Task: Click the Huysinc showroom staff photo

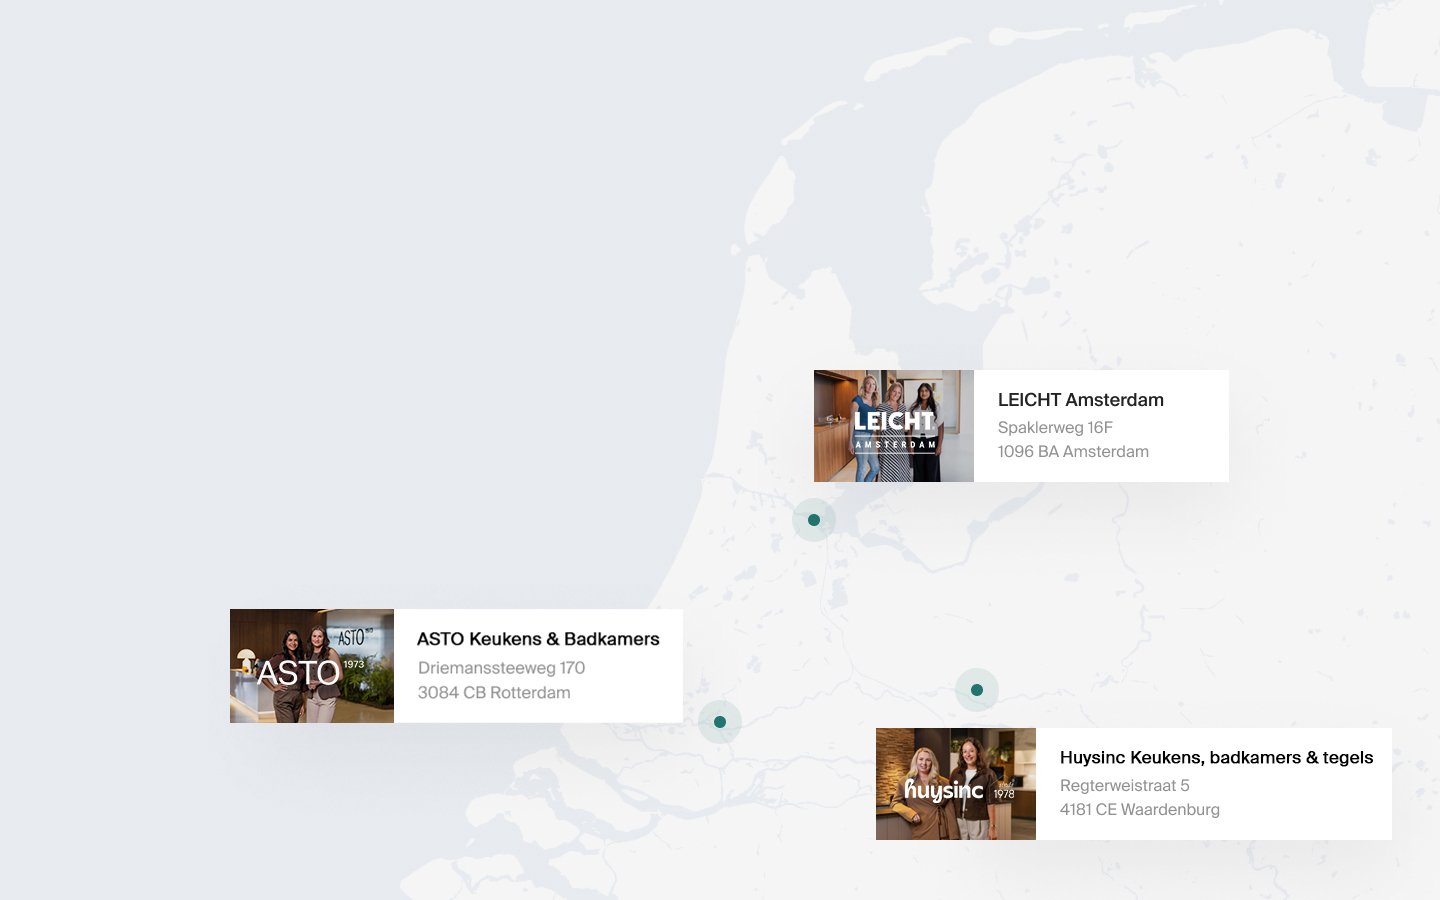Action: point(955,783)
